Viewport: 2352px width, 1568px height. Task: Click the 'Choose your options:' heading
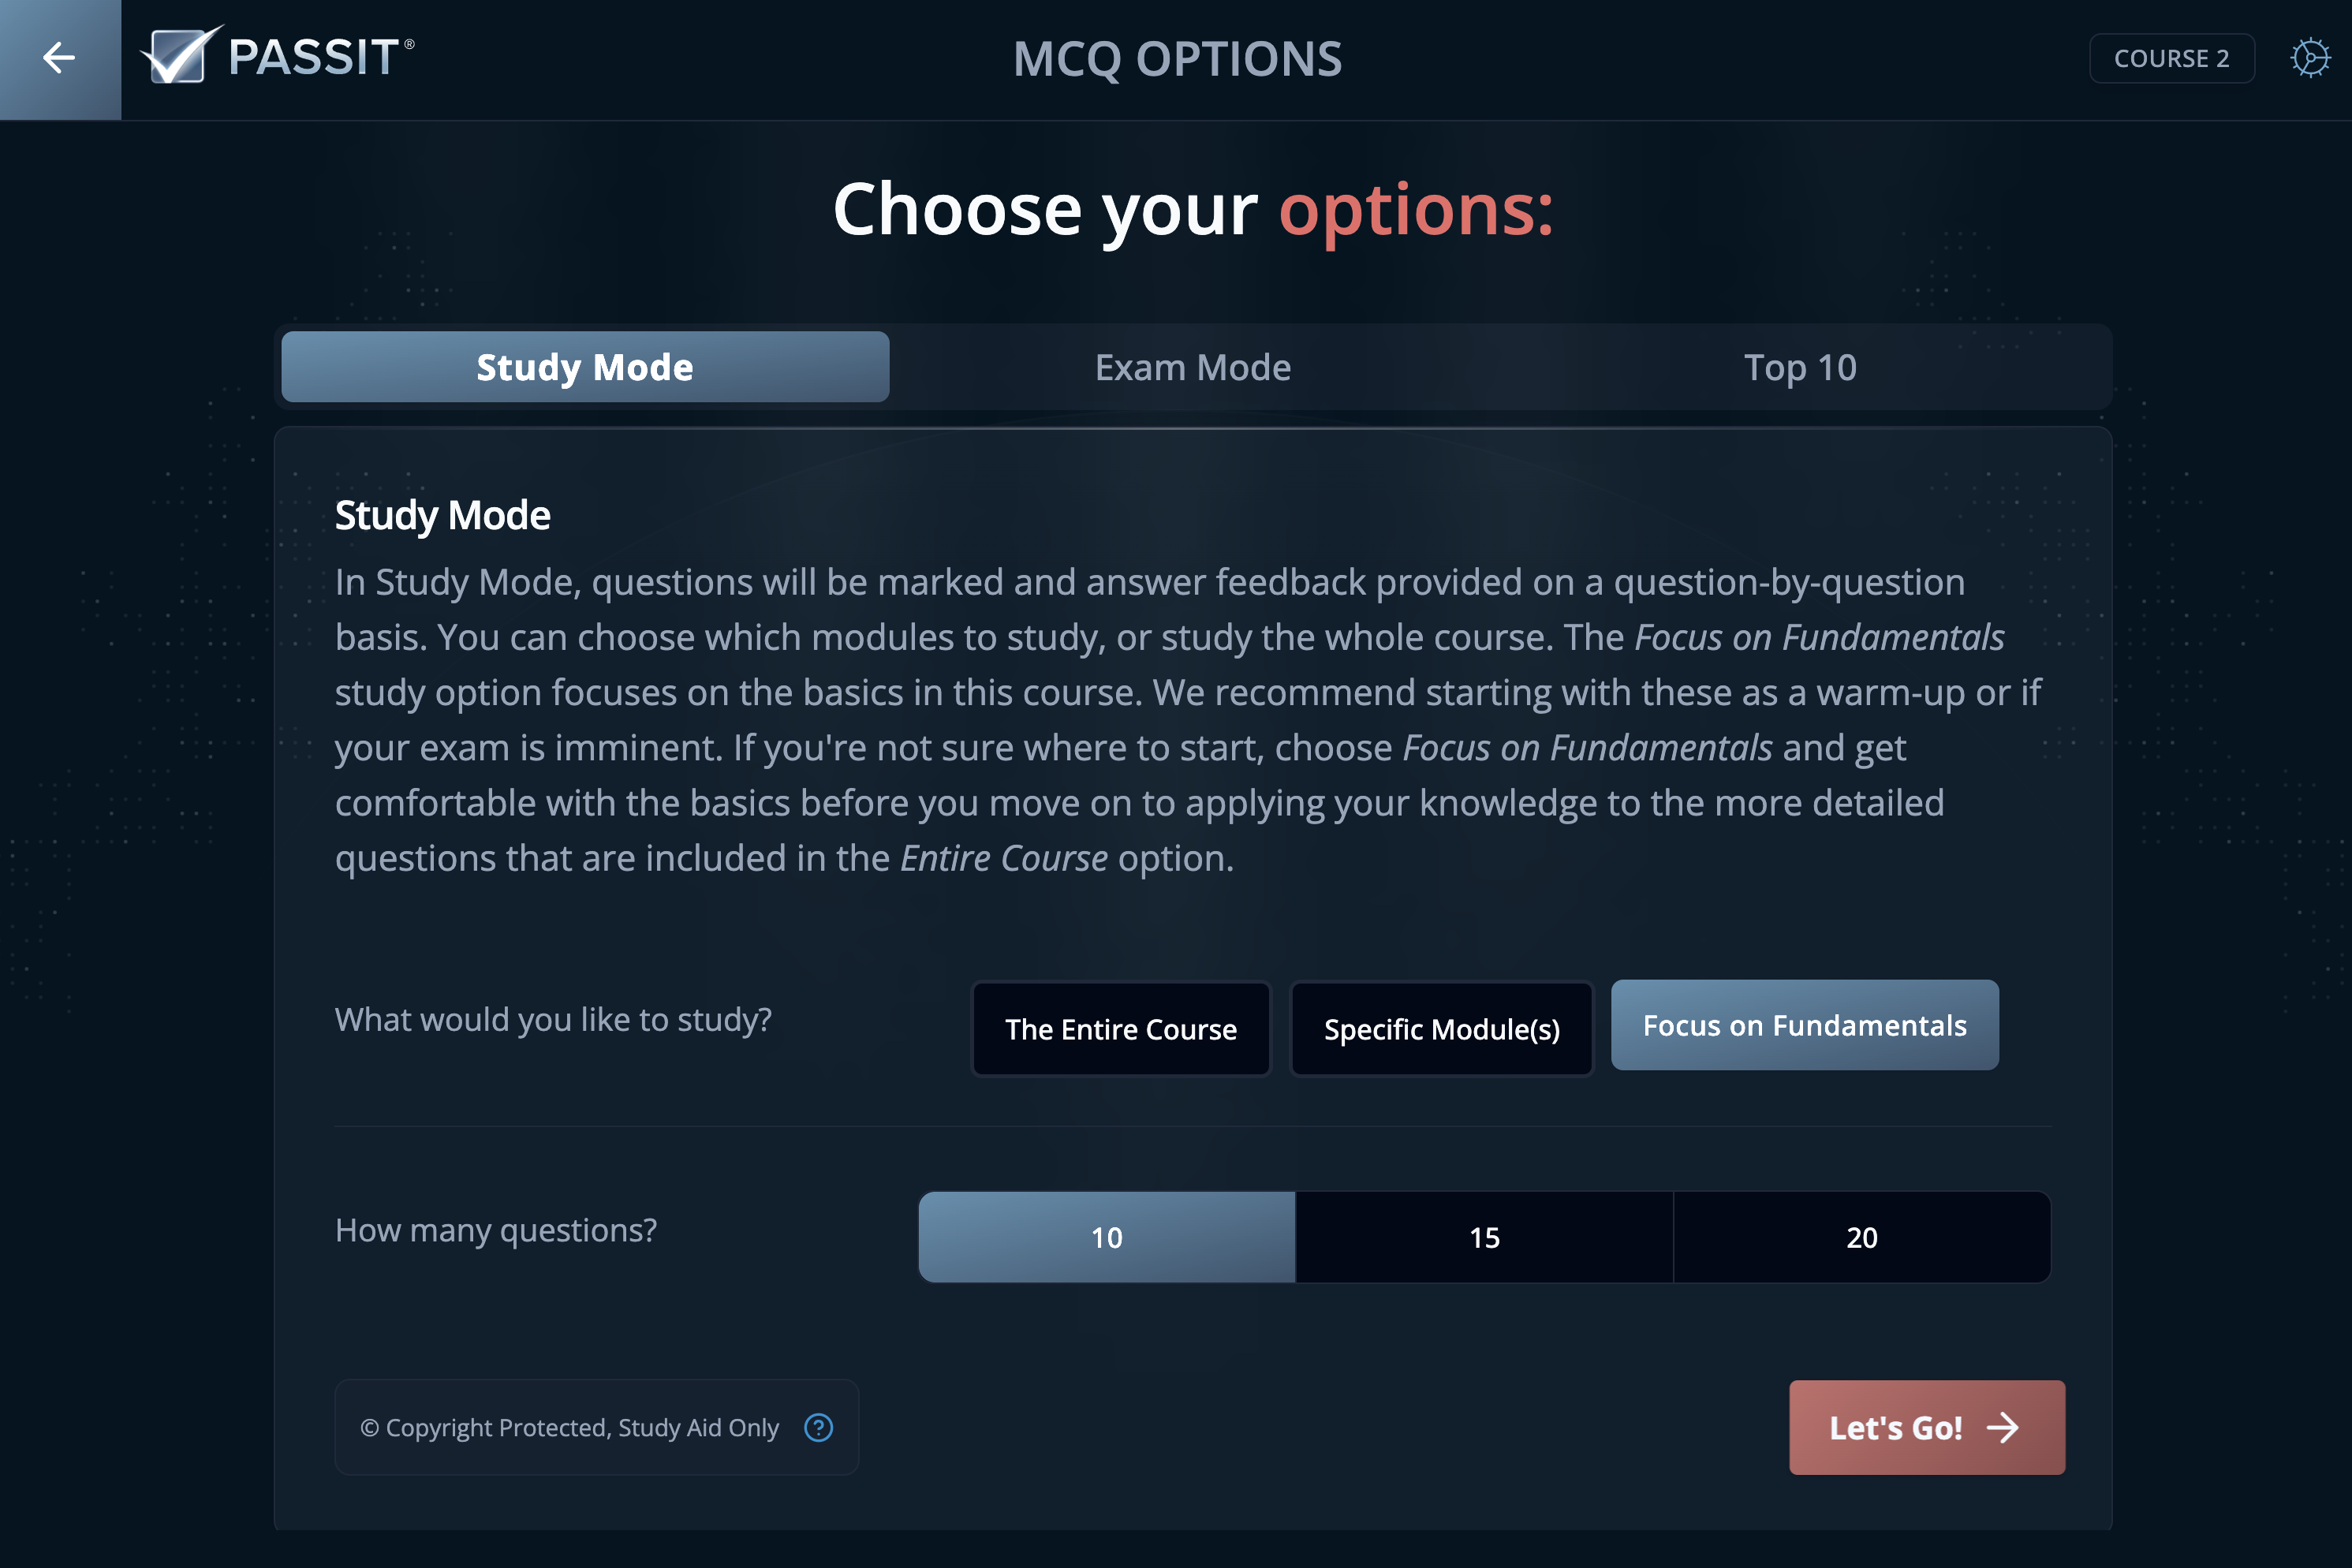tap(1192, 210)
